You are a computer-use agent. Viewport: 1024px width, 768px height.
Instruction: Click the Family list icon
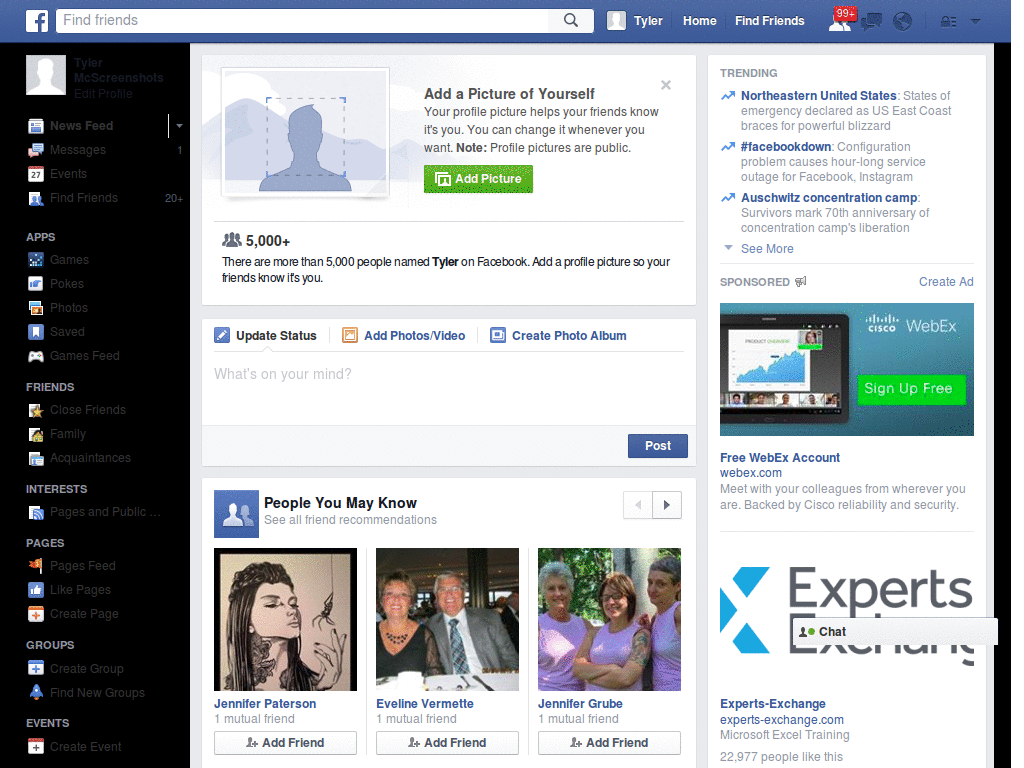(x=36, y=434)
